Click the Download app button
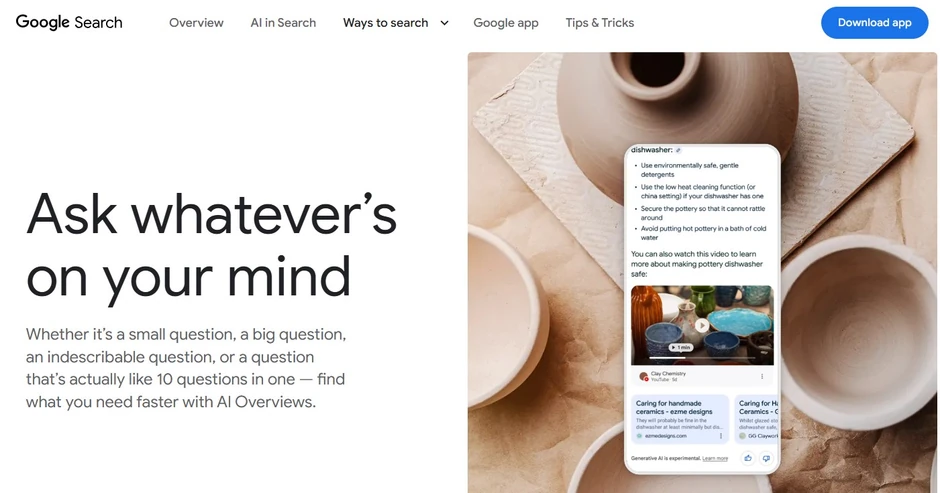Screen dimensions: 940x493 874,23
